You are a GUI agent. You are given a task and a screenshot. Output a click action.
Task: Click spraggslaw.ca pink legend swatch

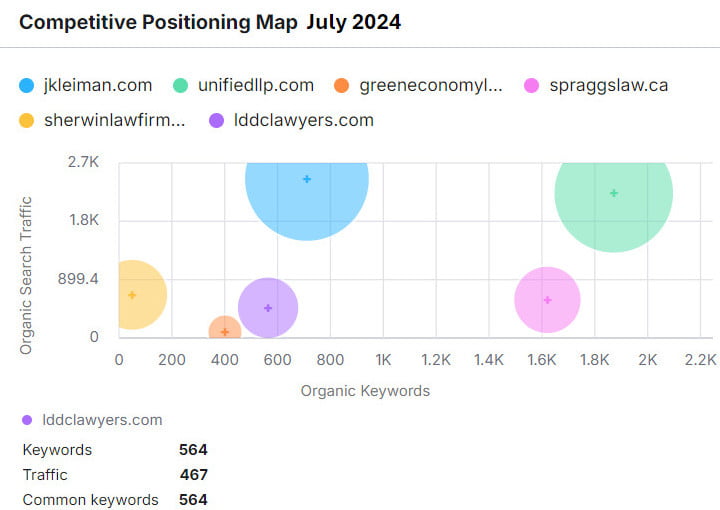[532, 86]
